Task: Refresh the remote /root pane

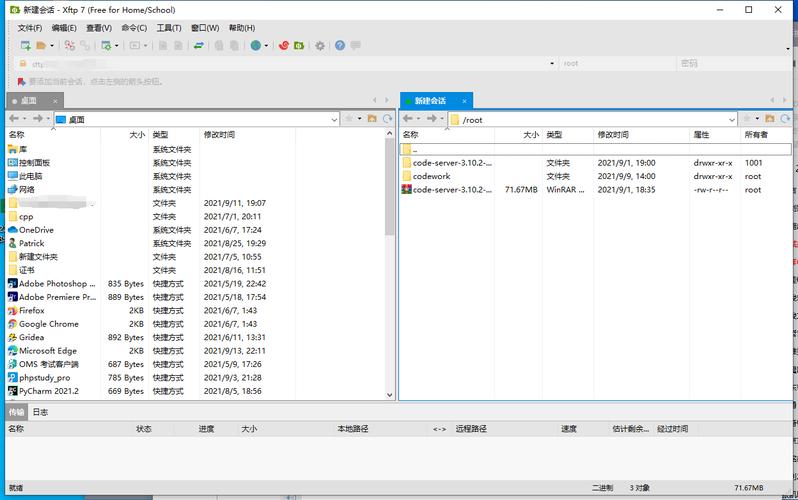Action: [x=785, y=119]
